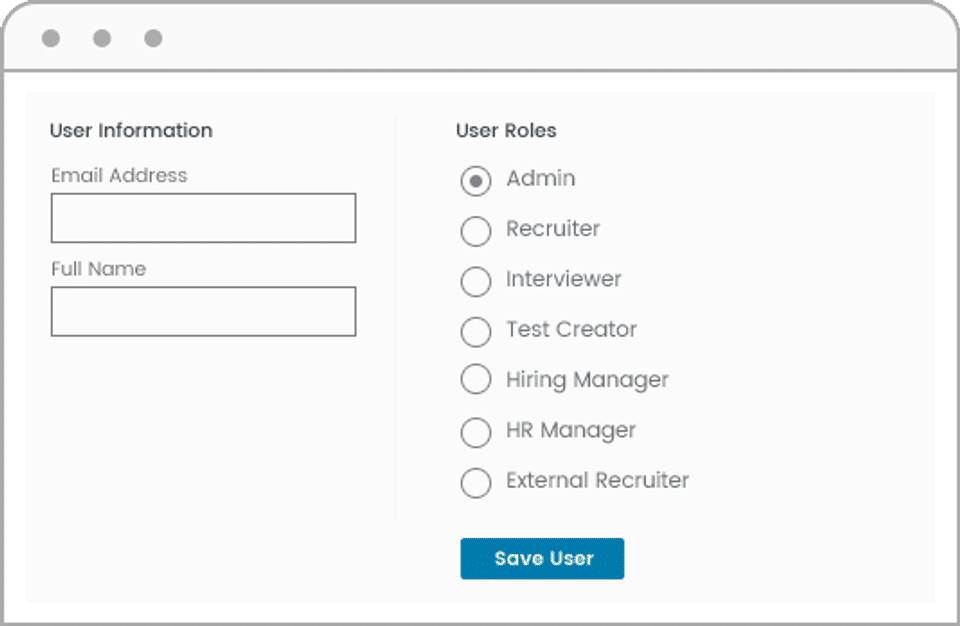Viewport: 960px width, 626px height.
Task: Click the "Hiring Manager" label text
Action: [x=587, y=380]
